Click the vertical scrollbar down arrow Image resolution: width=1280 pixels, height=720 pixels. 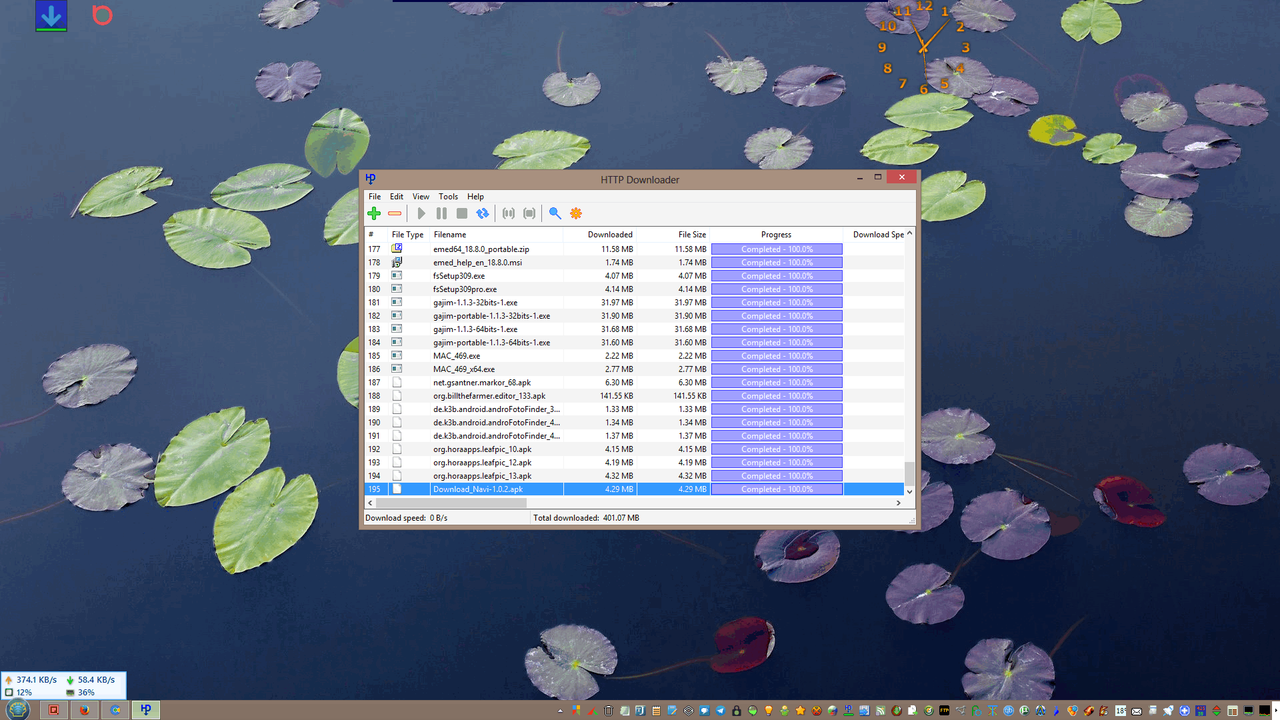(x=909, y=491)
